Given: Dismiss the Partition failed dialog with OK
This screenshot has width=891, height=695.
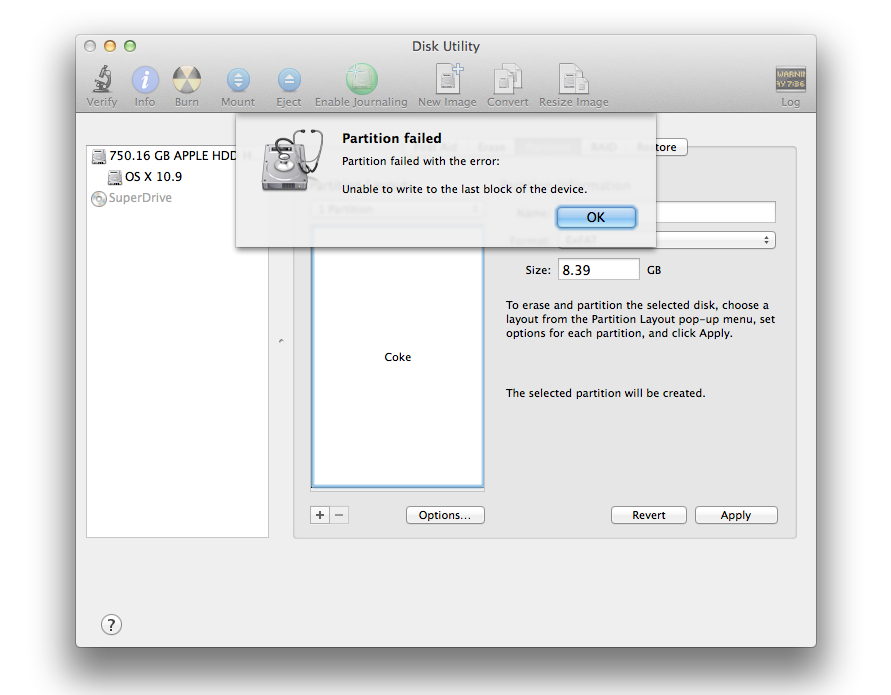Looking at the screenshot, I should click(x=596, y=217).
